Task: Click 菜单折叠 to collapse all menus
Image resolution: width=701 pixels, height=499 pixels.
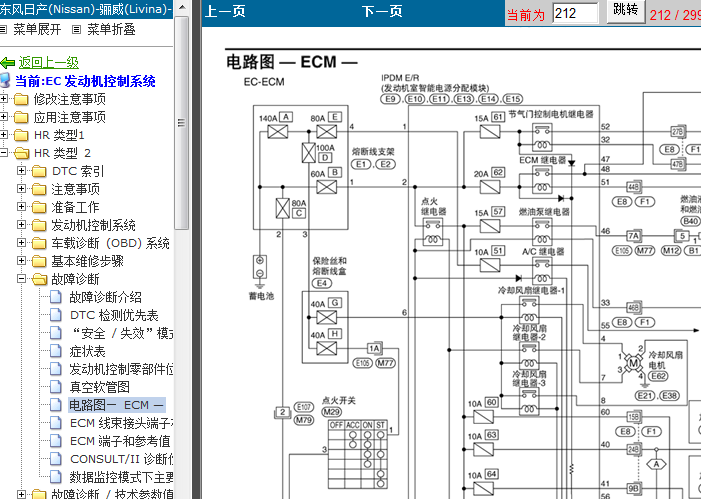Action: 111,30
